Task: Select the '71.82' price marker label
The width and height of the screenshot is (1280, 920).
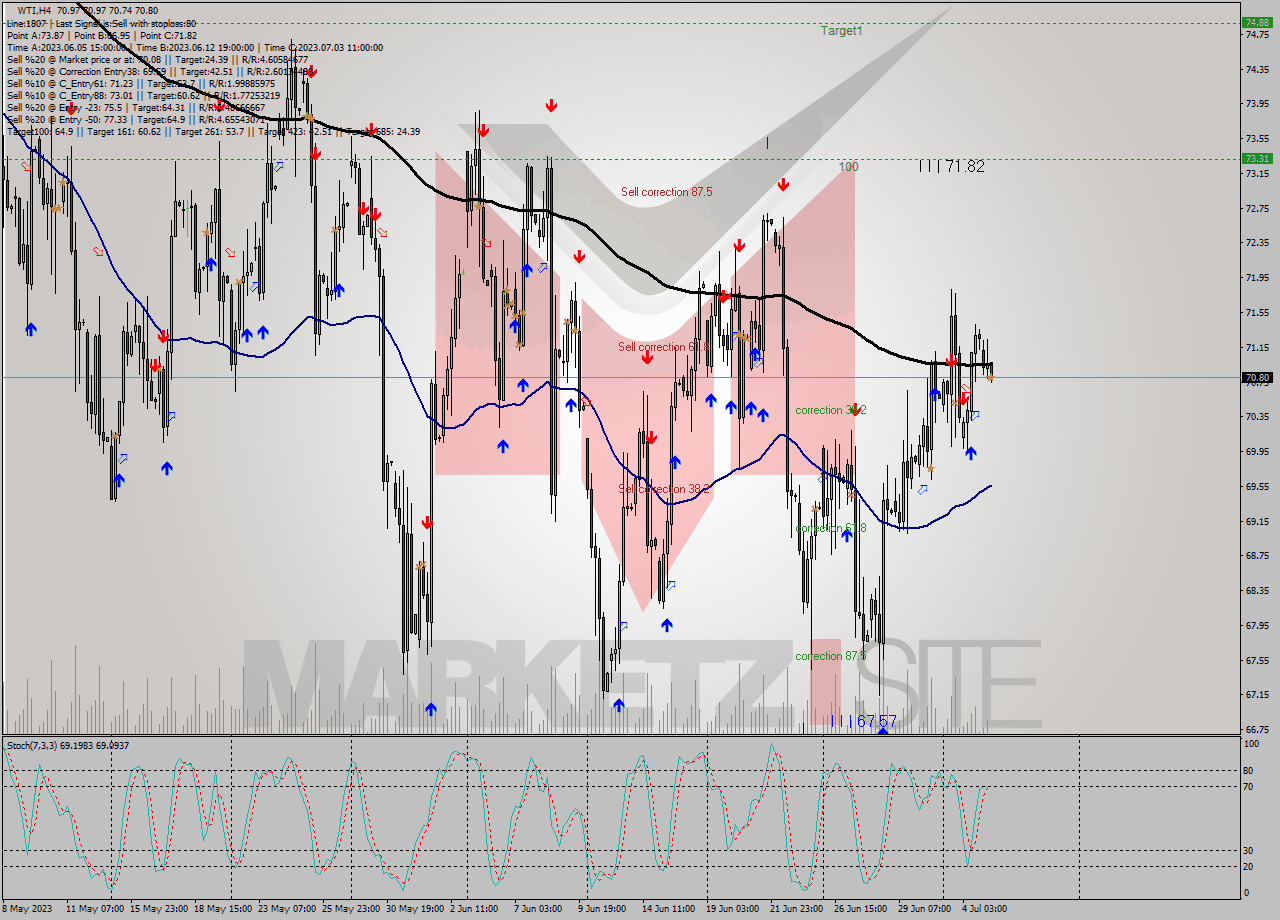Action: pos(951,167)
